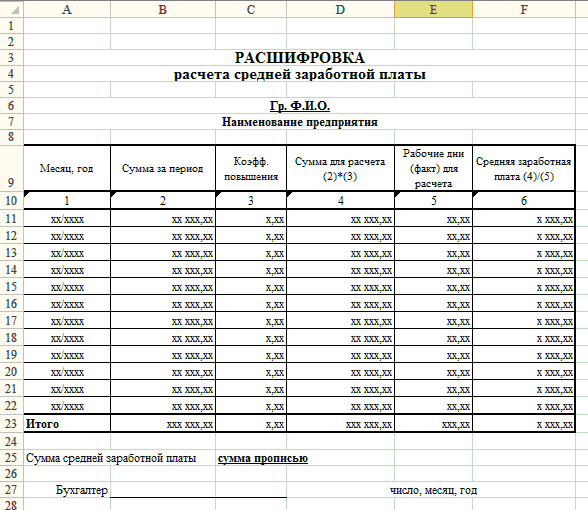Select the 'Сумма за период' header cell
Screen dimensions: 588x510
click(x=163, y=168)
